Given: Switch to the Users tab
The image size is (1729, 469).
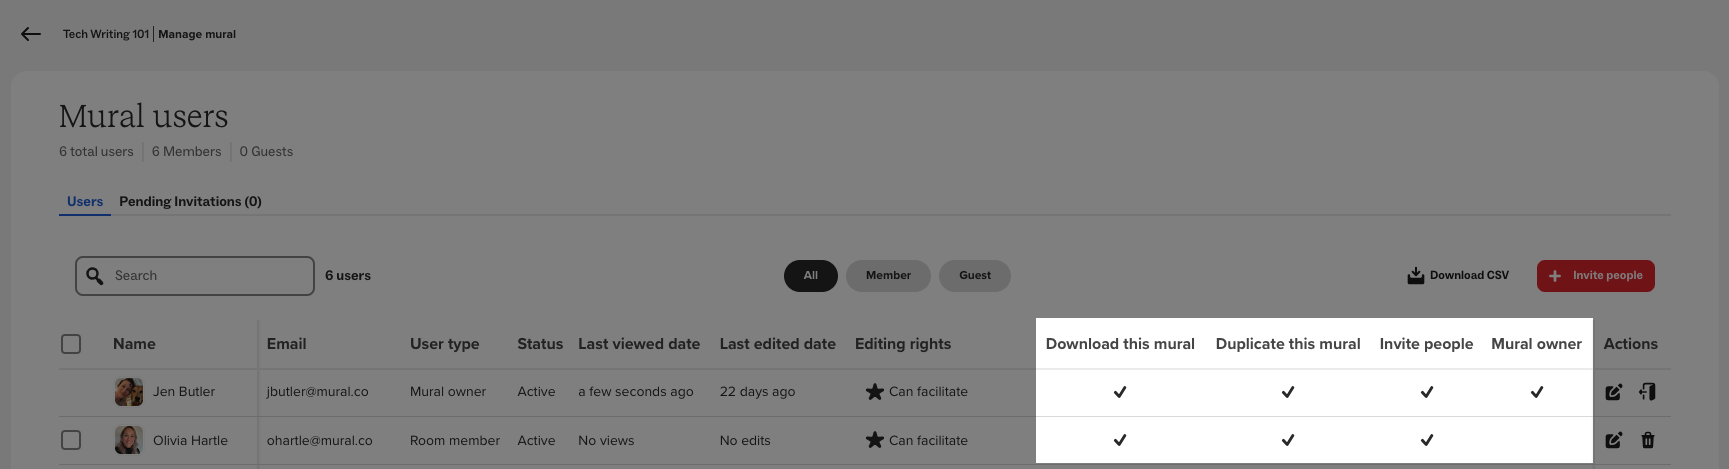Looking at the screenshot, I should coord(85,201).
